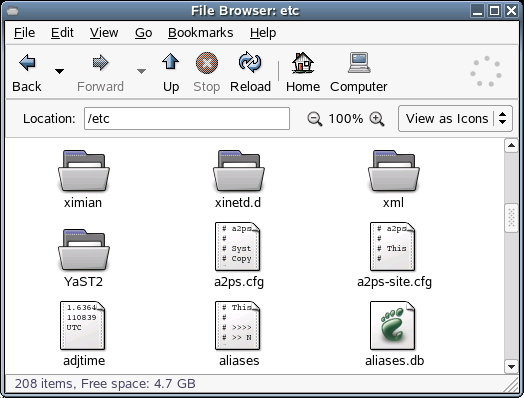Click the adjtime name label
Screen dimensions: 524x398
click(84, 361)
